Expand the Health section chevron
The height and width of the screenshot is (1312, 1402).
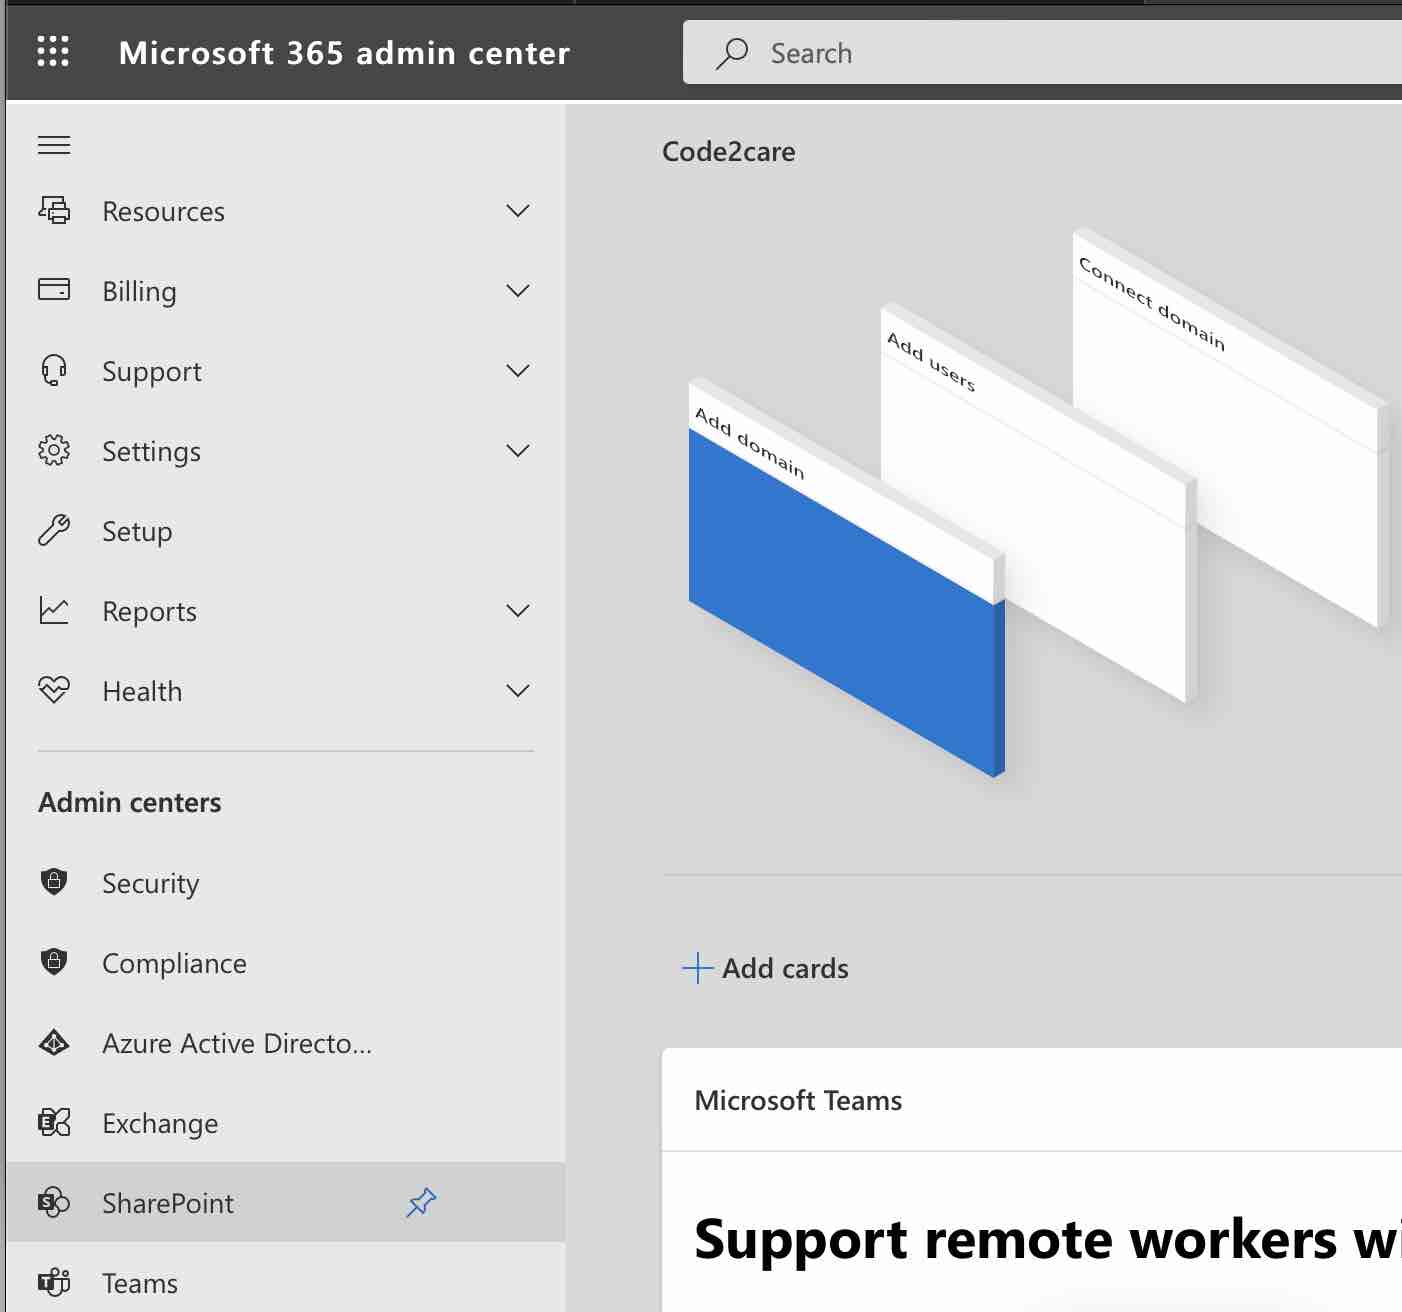pyautogui.click(x=518, y=690)
